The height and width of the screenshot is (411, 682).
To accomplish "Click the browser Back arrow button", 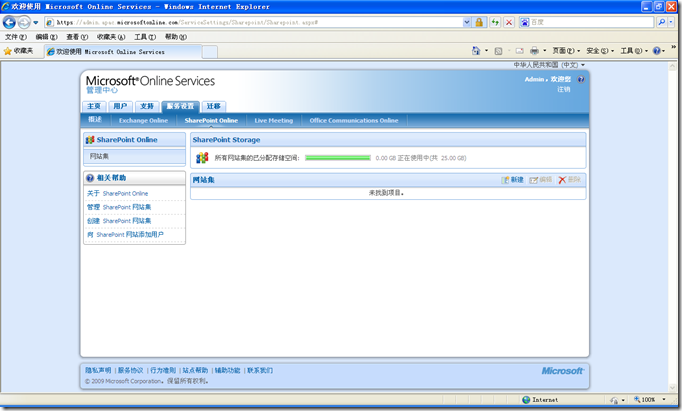I will coord(9,22).
